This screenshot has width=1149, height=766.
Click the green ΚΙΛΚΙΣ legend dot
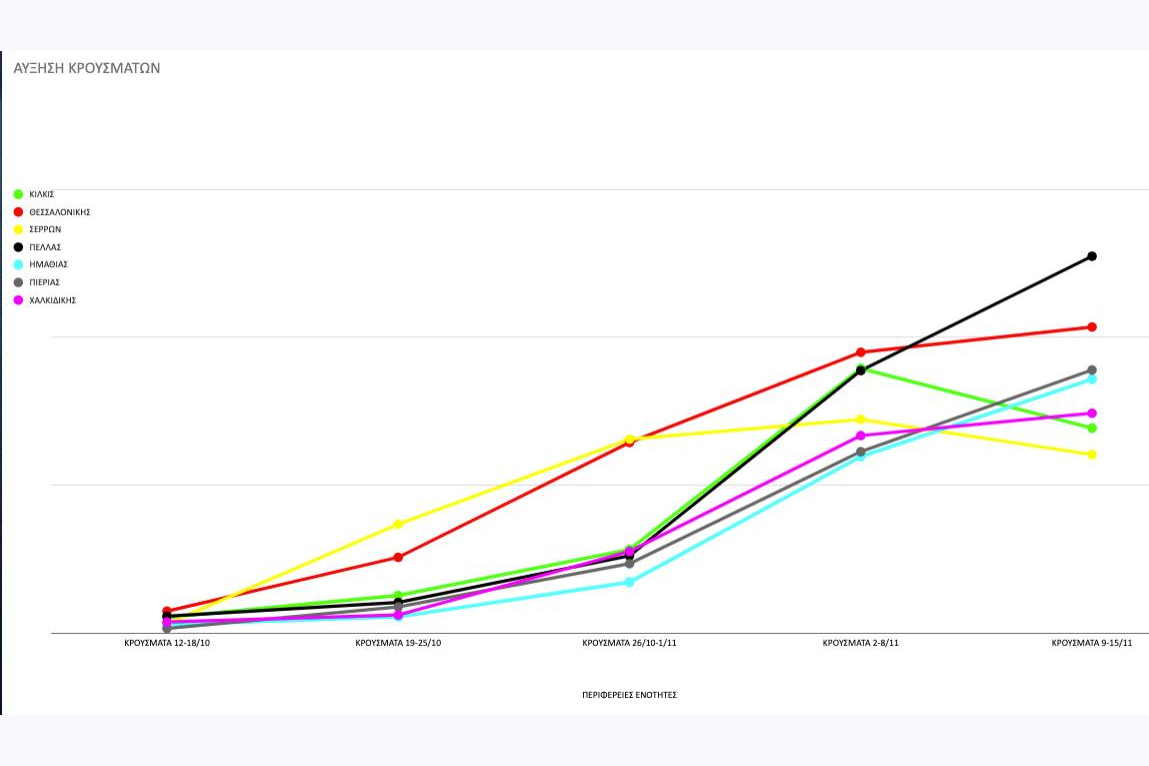pyautogui.click(x=18, y=194)
